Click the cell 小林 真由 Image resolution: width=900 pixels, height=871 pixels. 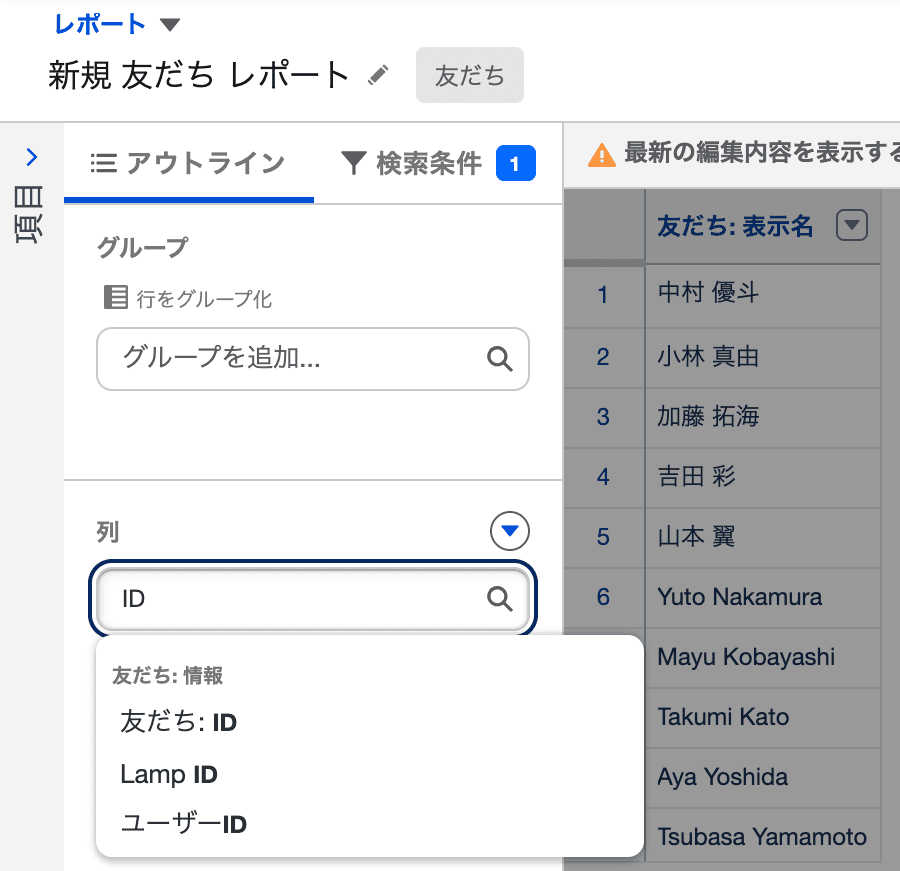click(x=763, y=358)
